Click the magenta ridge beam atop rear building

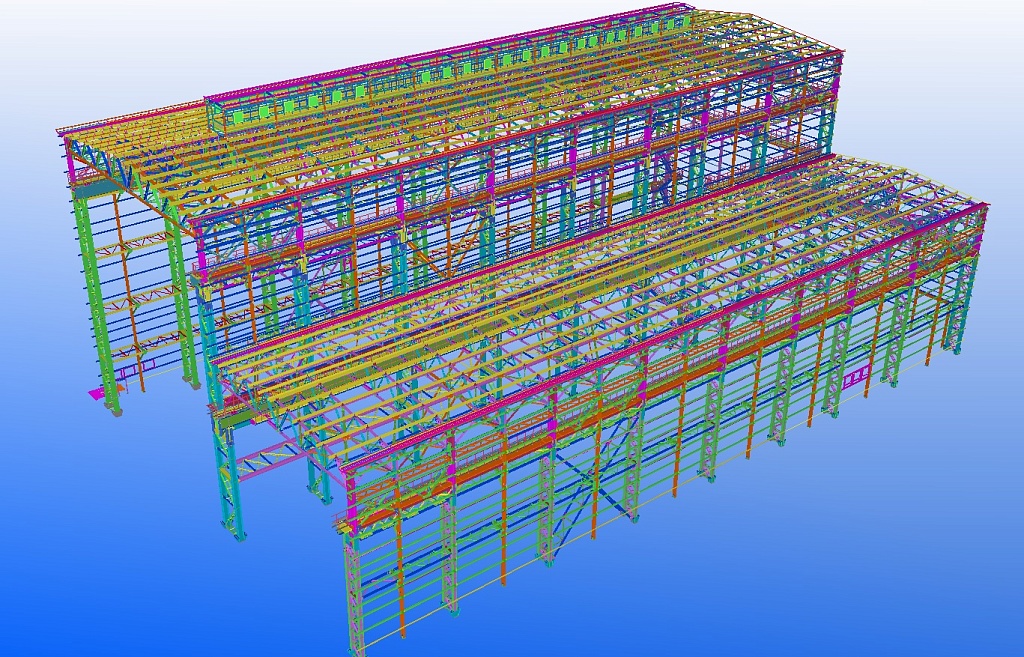pos(450,52)
